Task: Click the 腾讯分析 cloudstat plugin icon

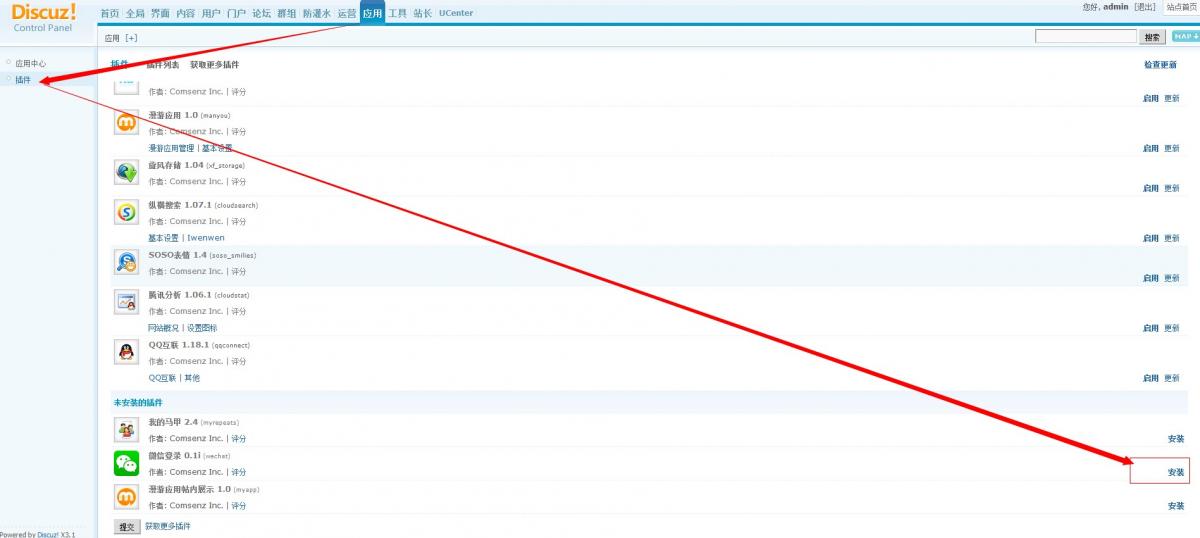Action: 126,302
